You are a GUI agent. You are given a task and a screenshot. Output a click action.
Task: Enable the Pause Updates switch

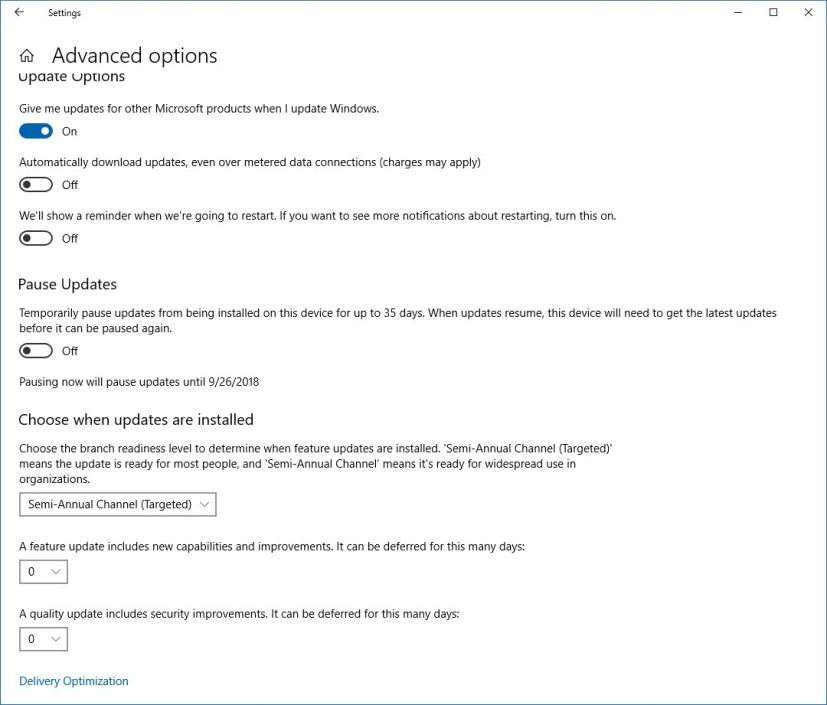coord(35,351)
